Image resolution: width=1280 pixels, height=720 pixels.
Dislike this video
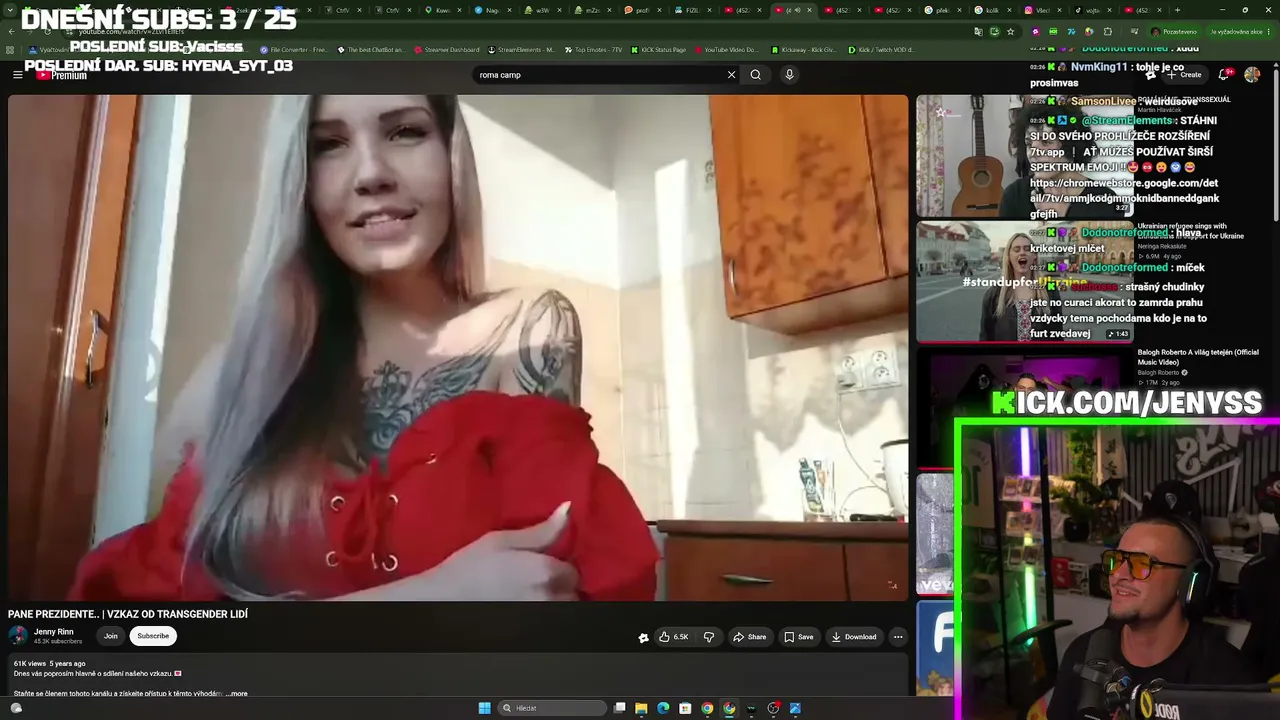708,637
